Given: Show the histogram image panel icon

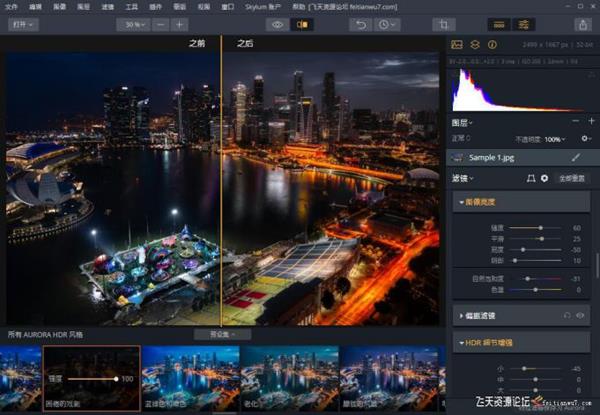Looking at the screenshot, I should coord(457,45).
